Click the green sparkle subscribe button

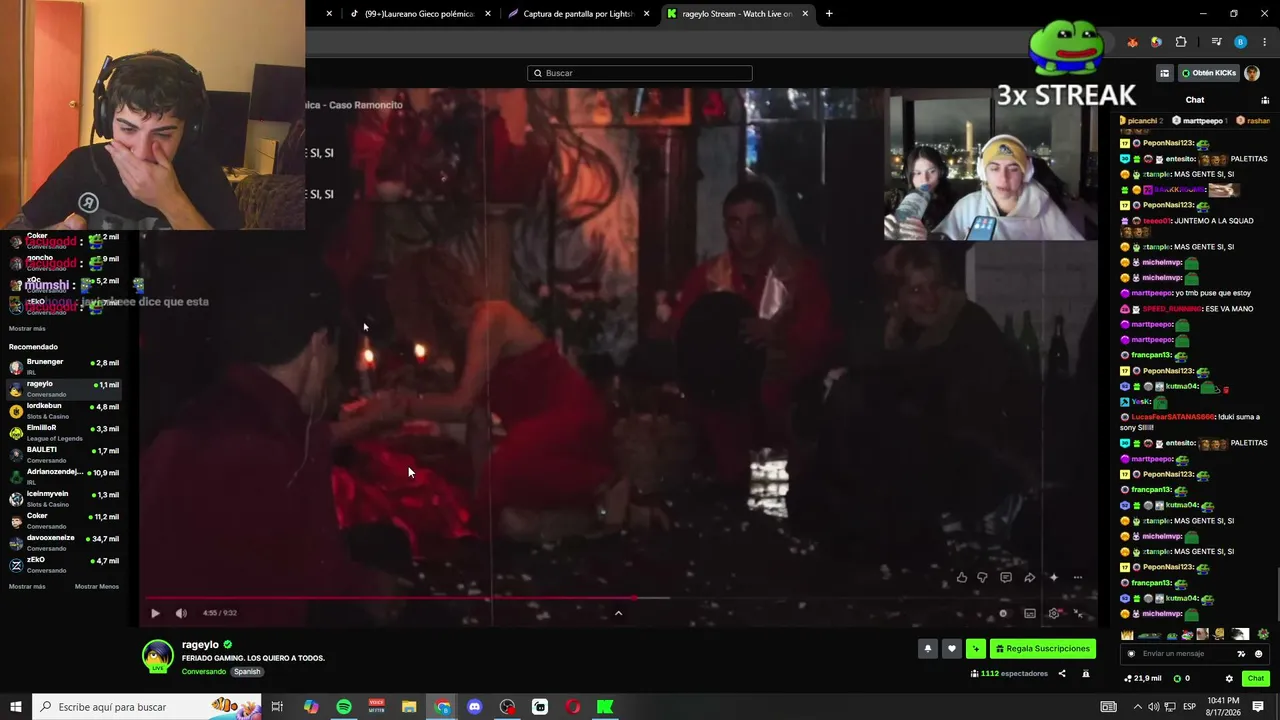[975, 648]
